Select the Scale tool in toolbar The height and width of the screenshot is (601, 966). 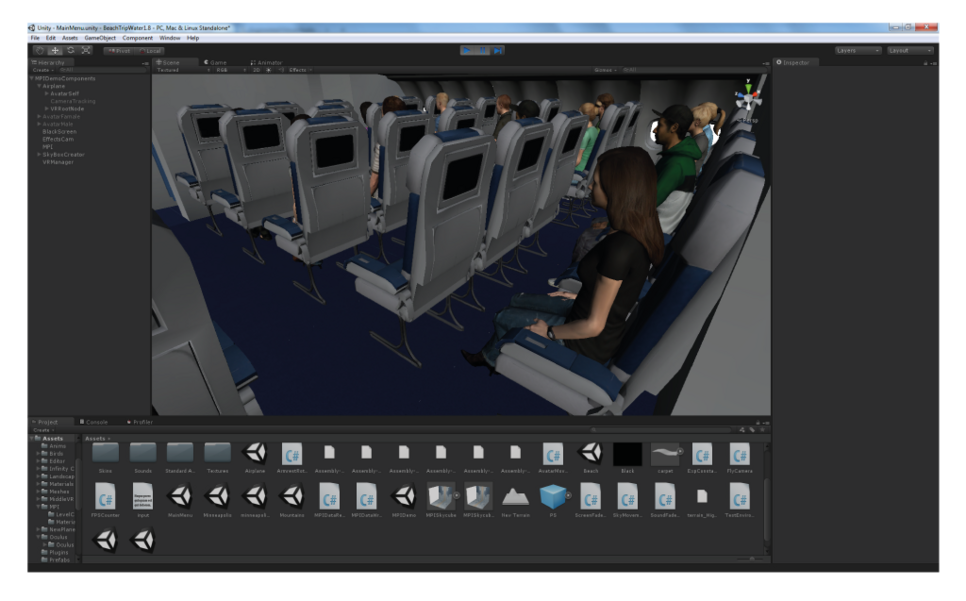click(85, 50)
